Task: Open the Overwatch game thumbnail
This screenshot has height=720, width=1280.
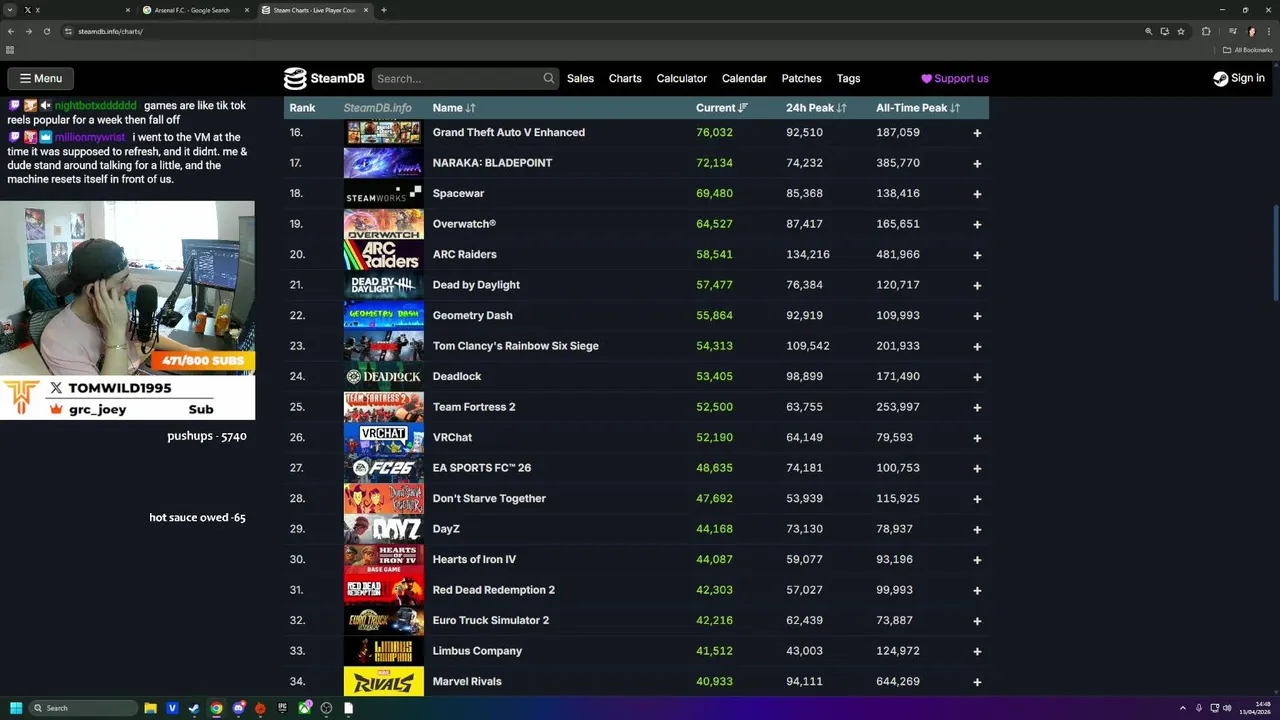Action: 383,224
